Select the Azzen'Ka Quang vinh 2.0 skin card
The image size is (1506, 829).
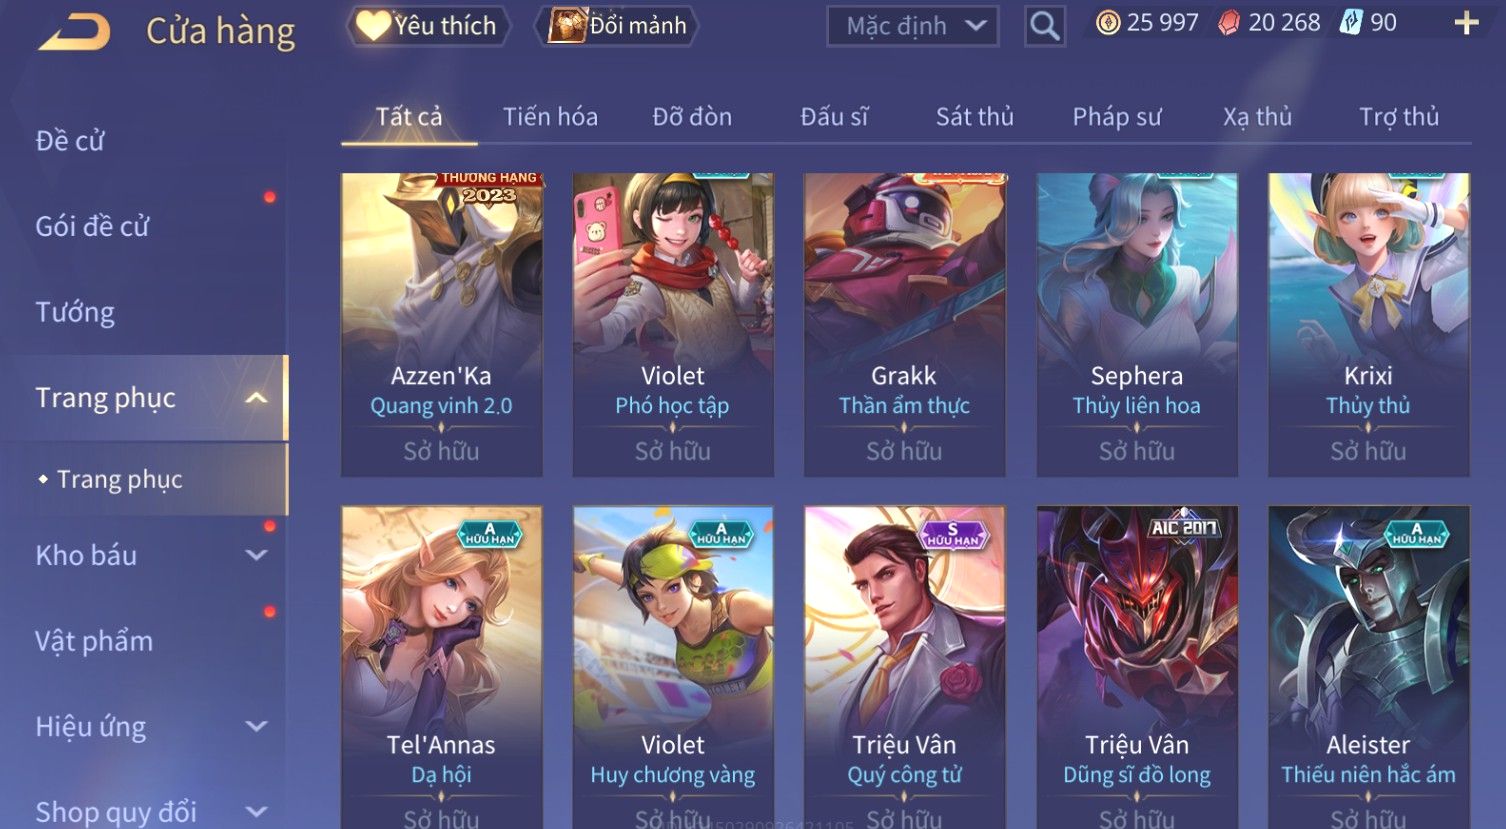coord(441,325)
